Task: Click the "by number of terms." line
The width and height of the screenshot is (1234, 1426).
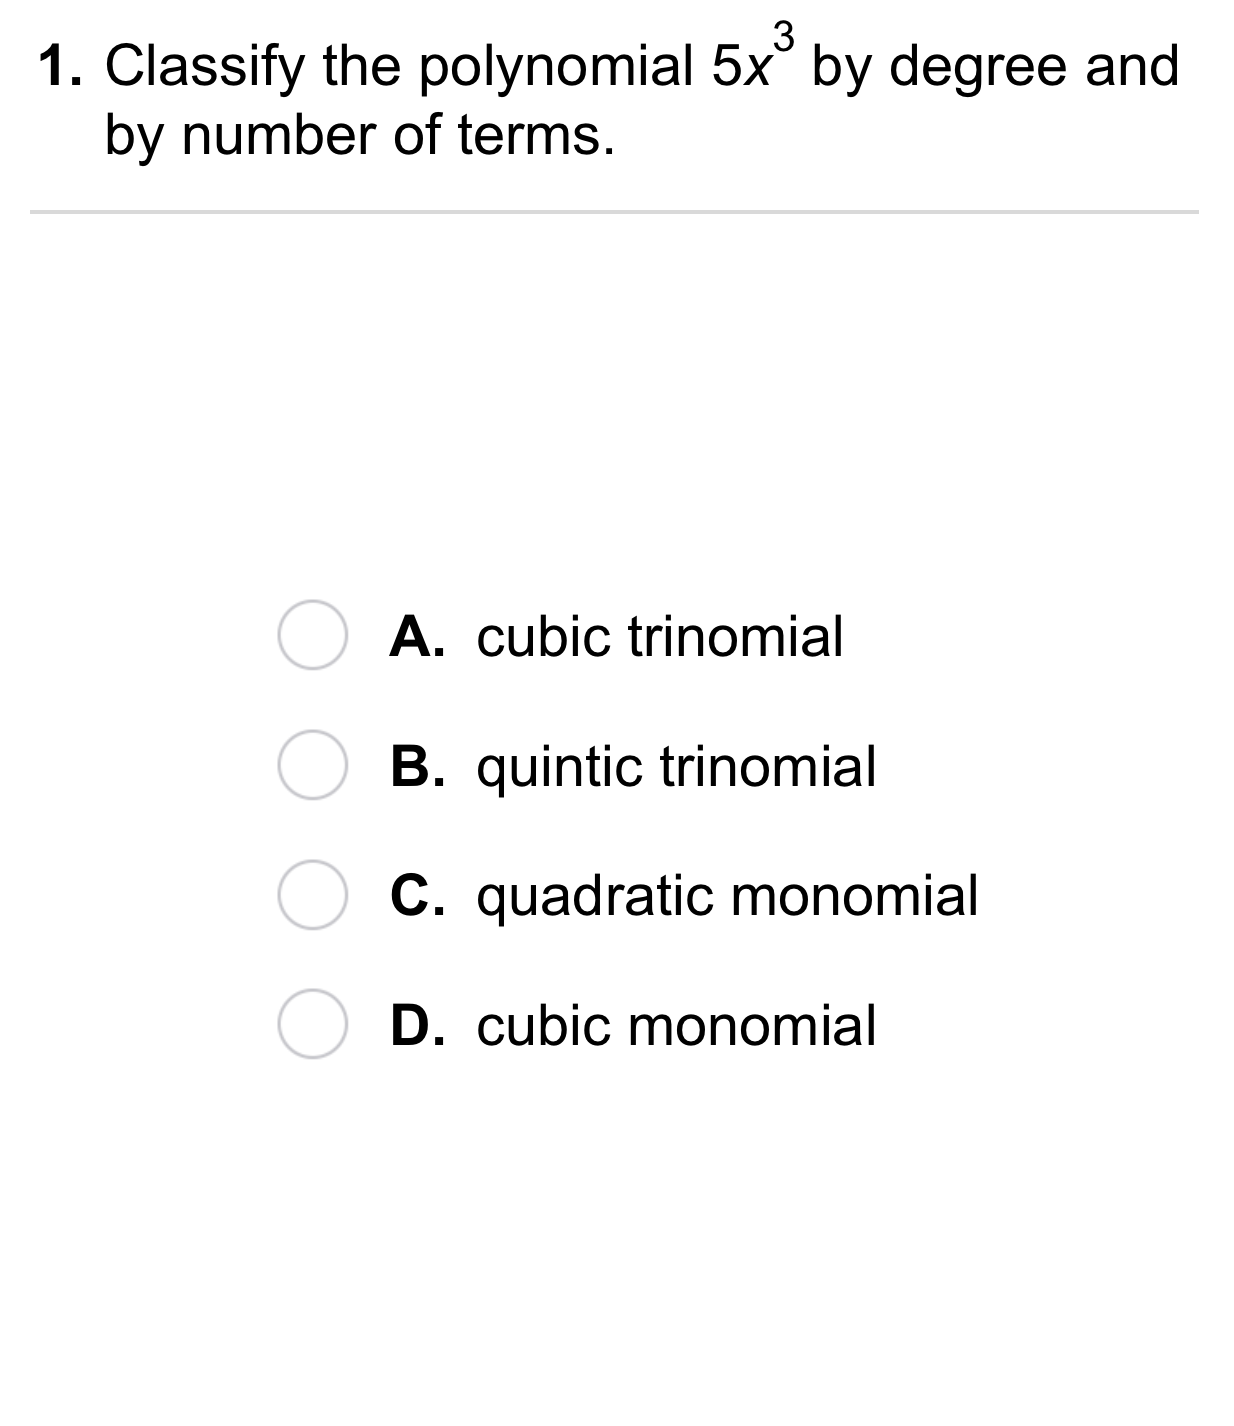Action: 360,136
